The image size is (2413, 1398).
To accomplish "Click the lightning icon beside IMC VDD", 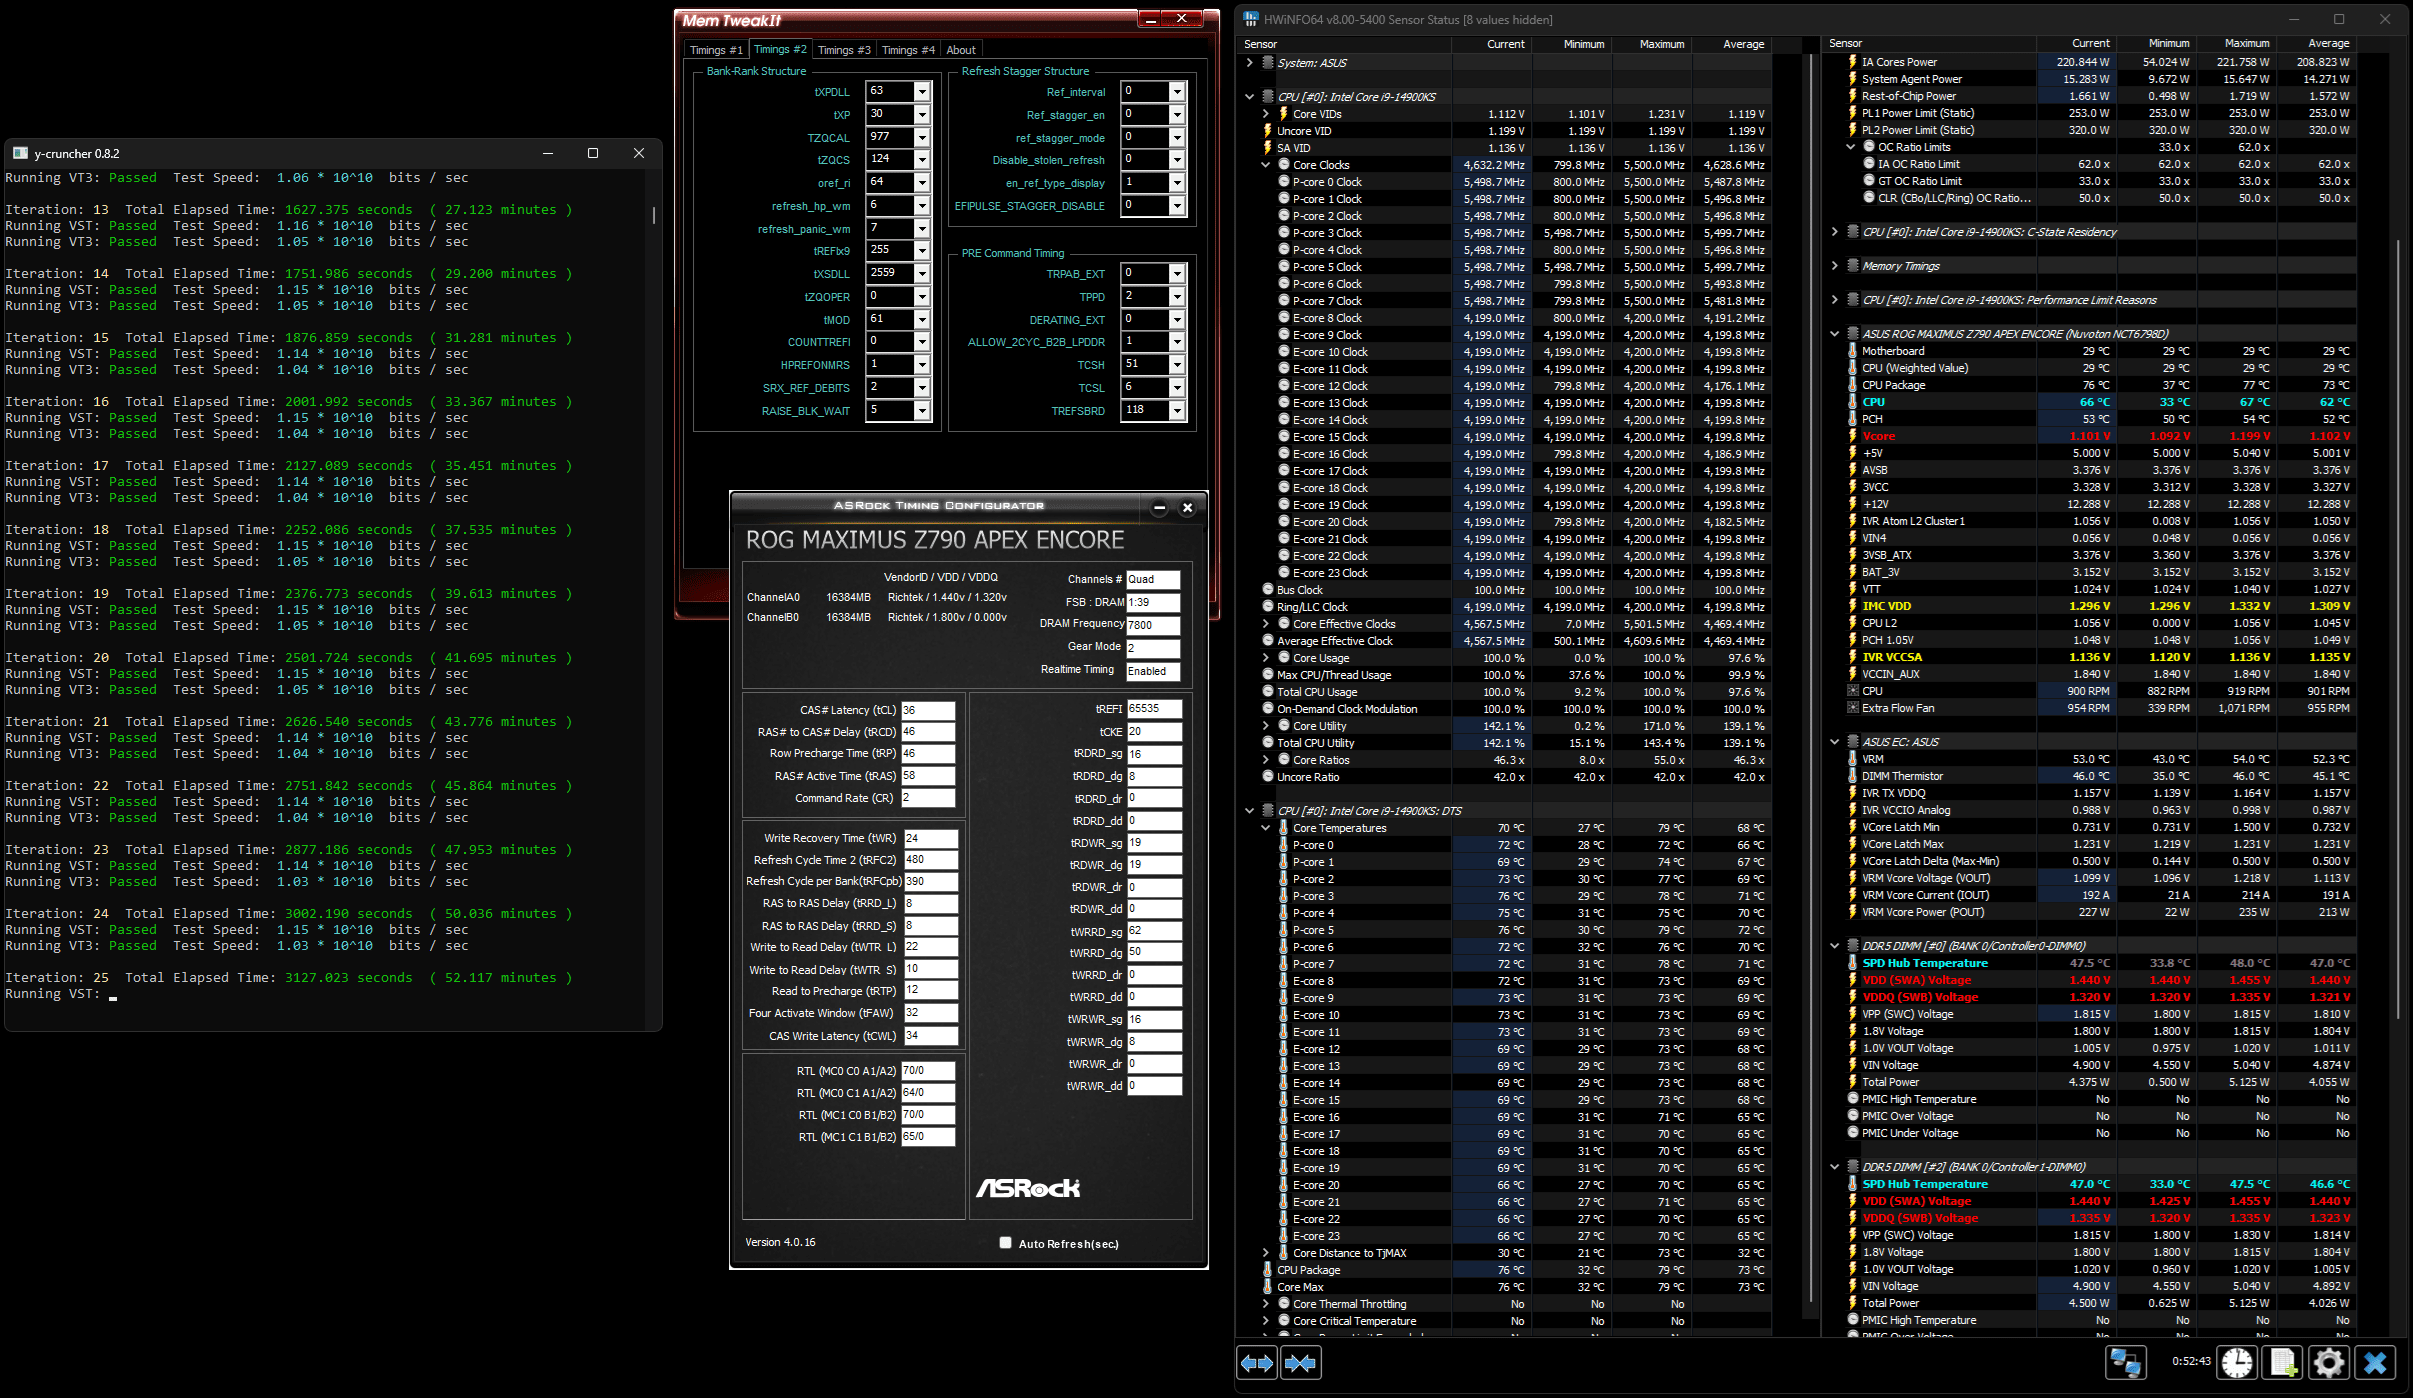I will pyautogui.click(x=1852, y=606).
